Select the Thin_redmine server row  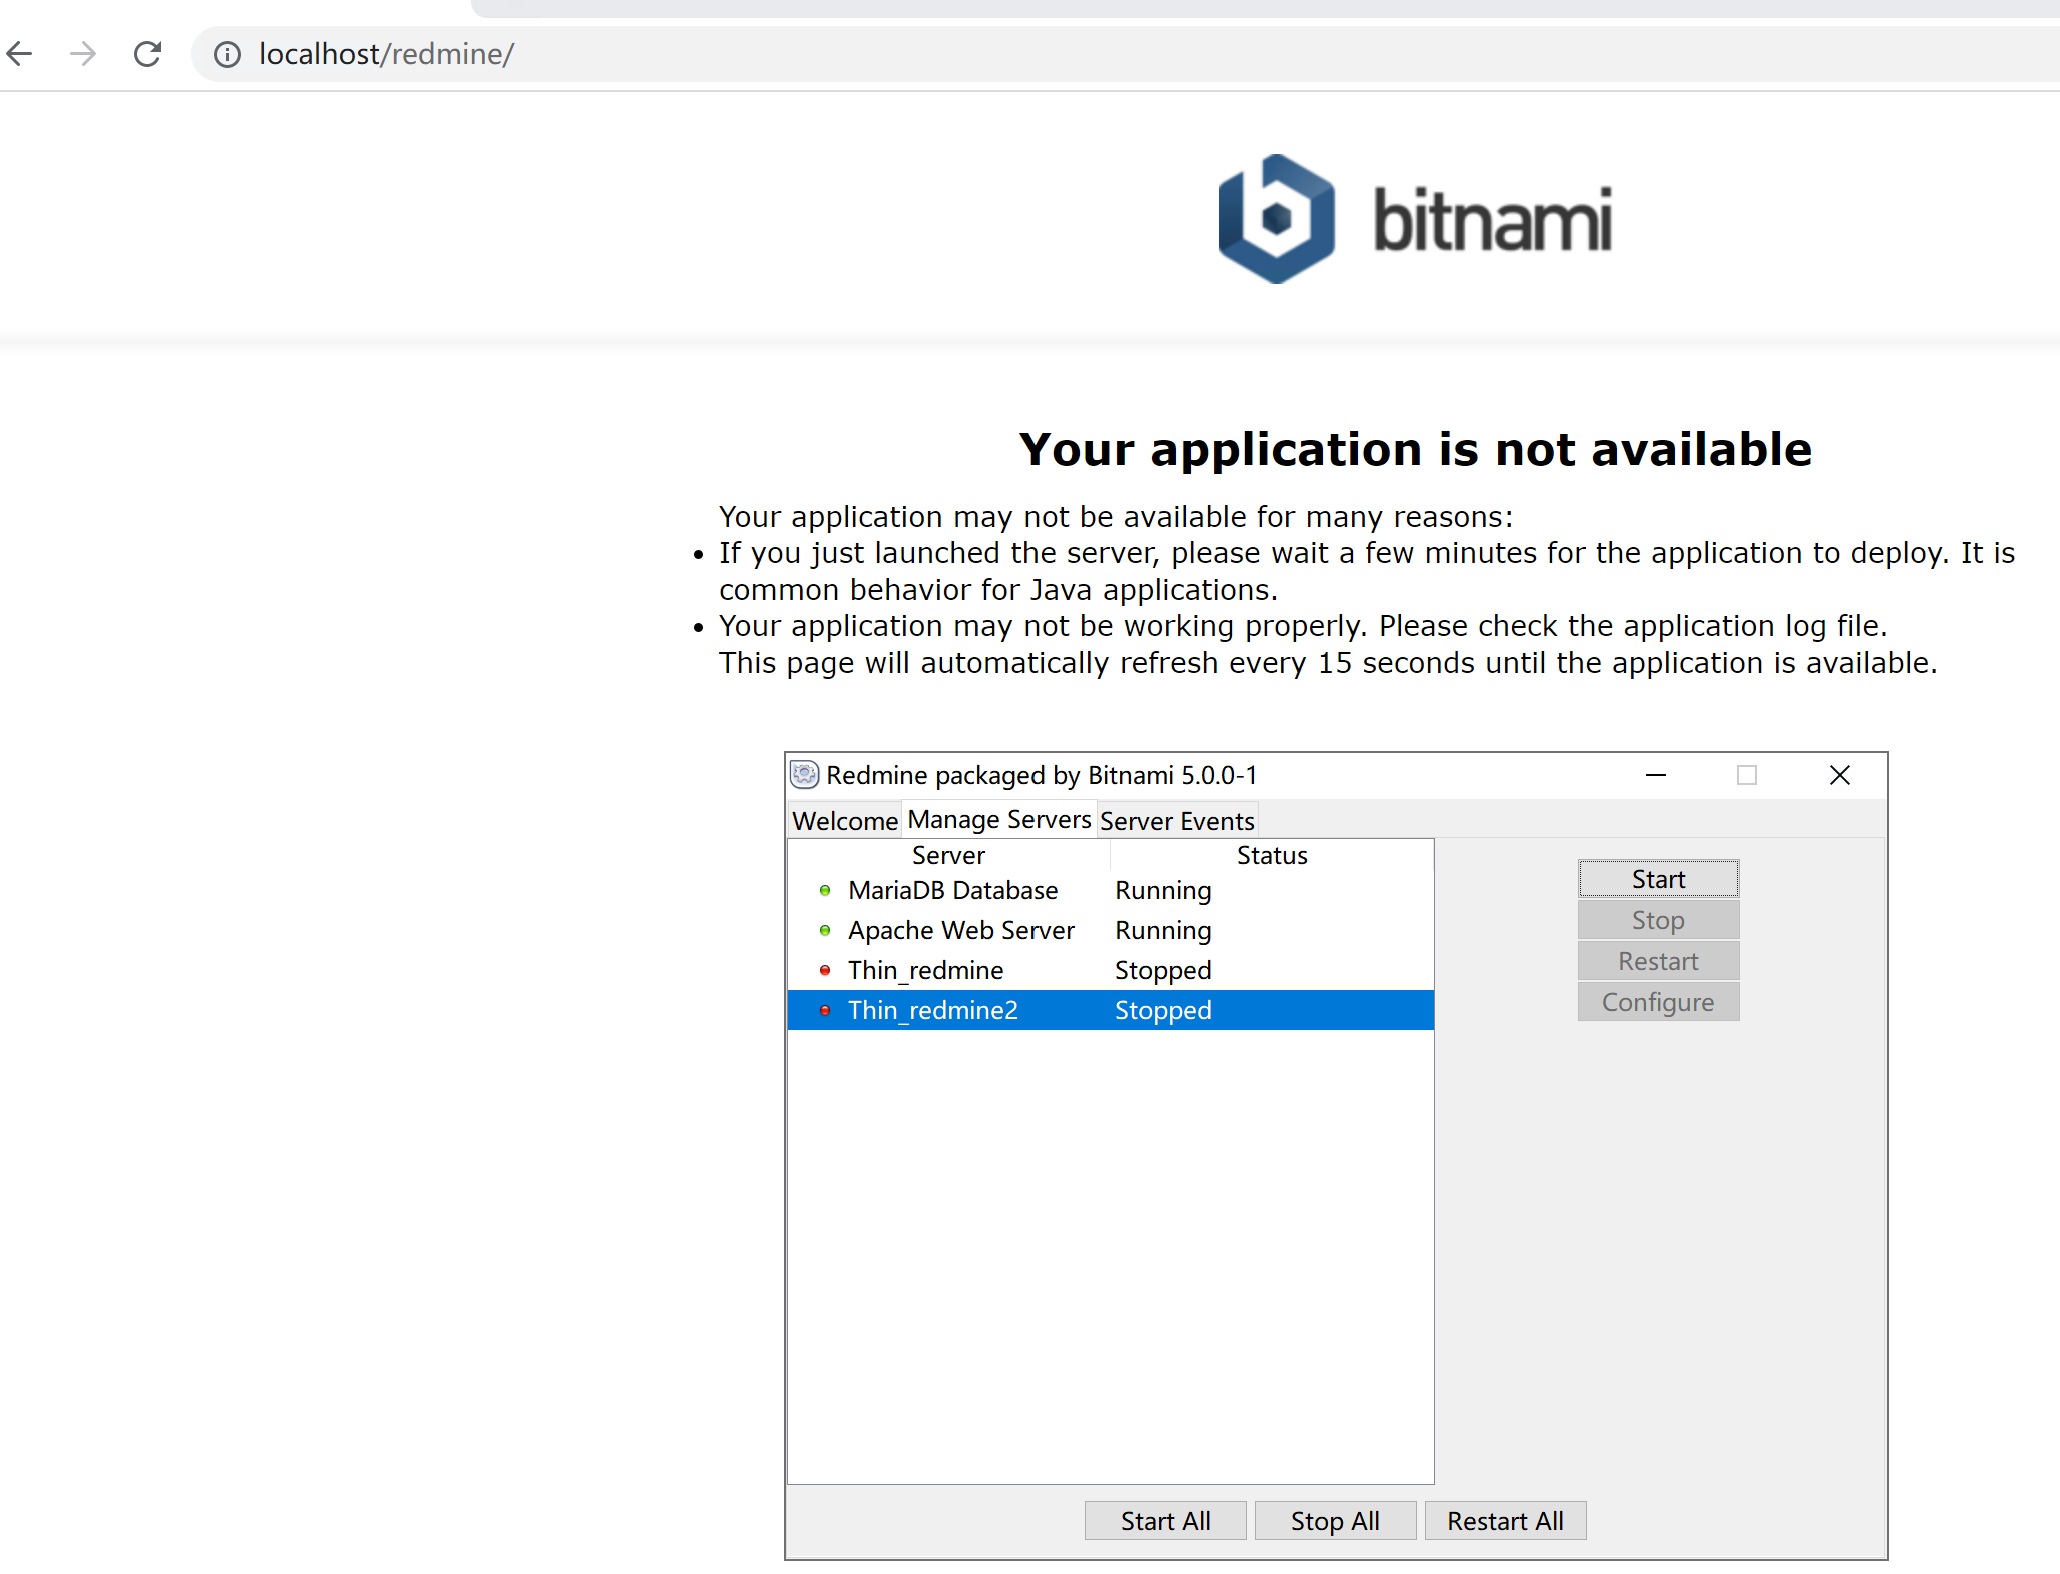click(x=1110, y=970)
